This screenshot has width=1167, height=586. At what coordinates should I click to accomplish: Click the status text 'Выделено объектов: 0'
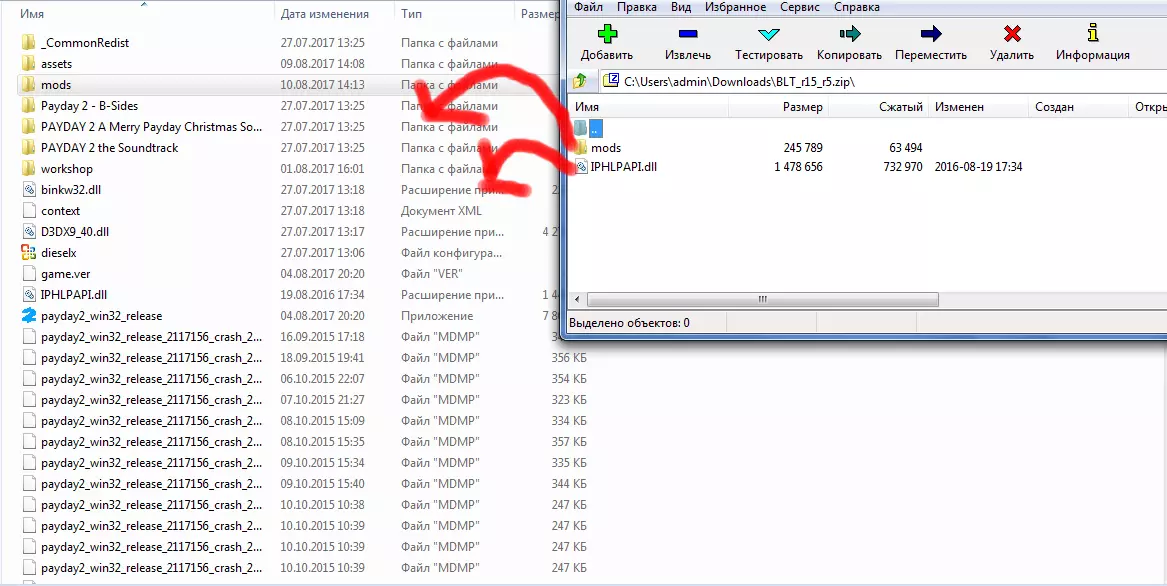[629, 323]
